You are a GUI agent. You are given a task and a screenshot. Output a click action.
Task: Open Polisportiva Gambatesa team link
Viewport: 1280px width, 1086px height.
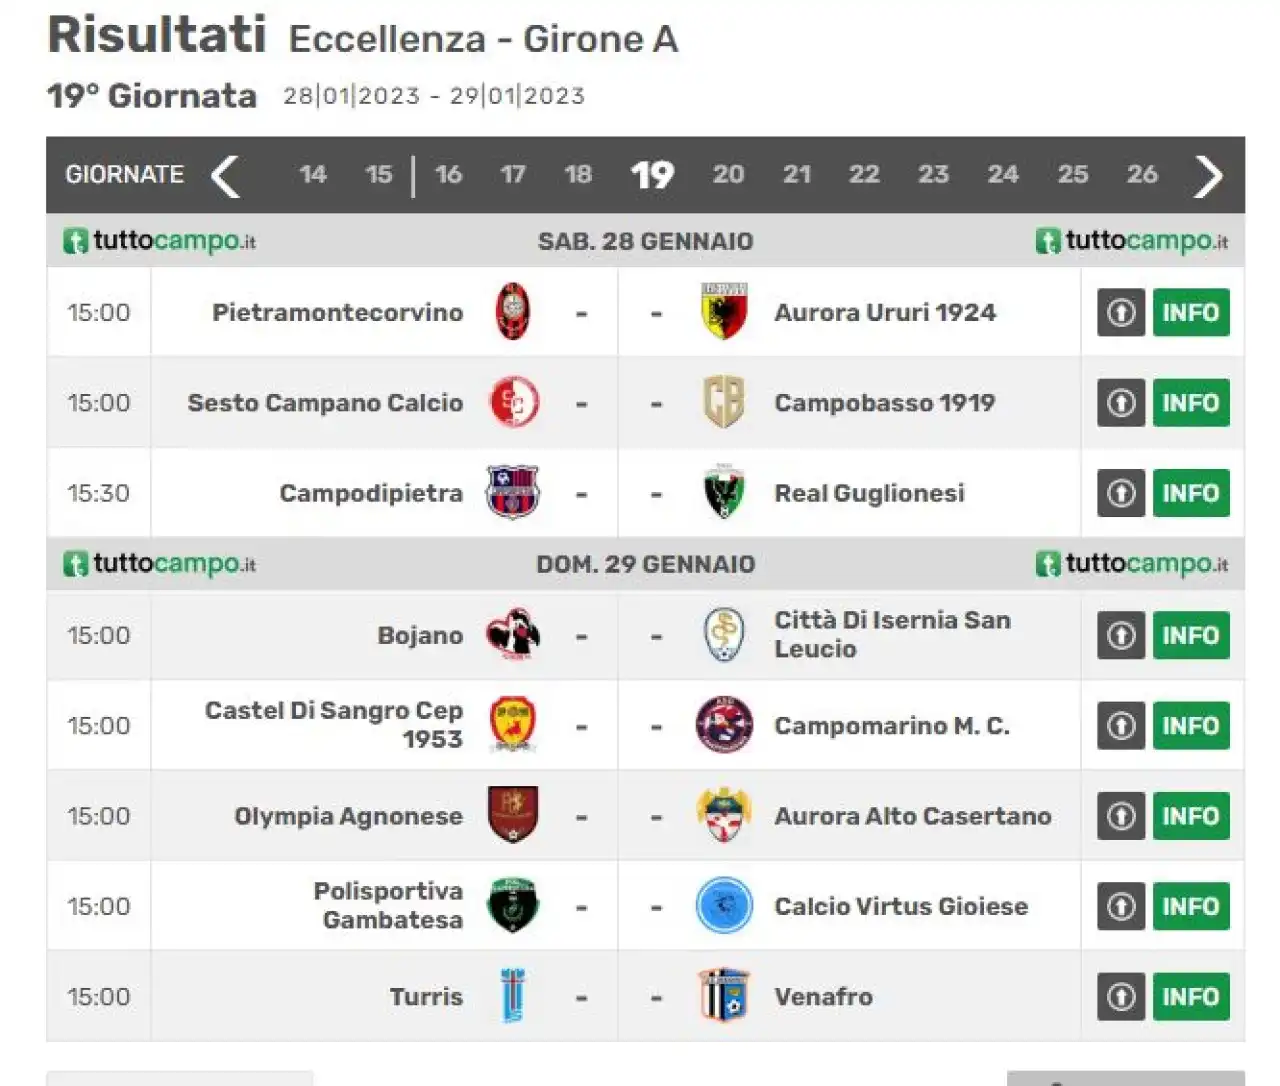(x=388, y=905)
